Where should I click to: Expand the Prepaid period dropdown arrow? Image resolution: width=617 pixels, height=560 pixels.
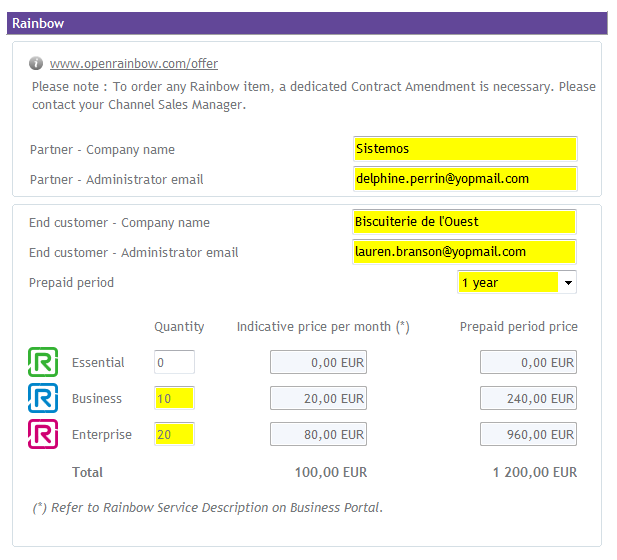click(x=568, y=283)
